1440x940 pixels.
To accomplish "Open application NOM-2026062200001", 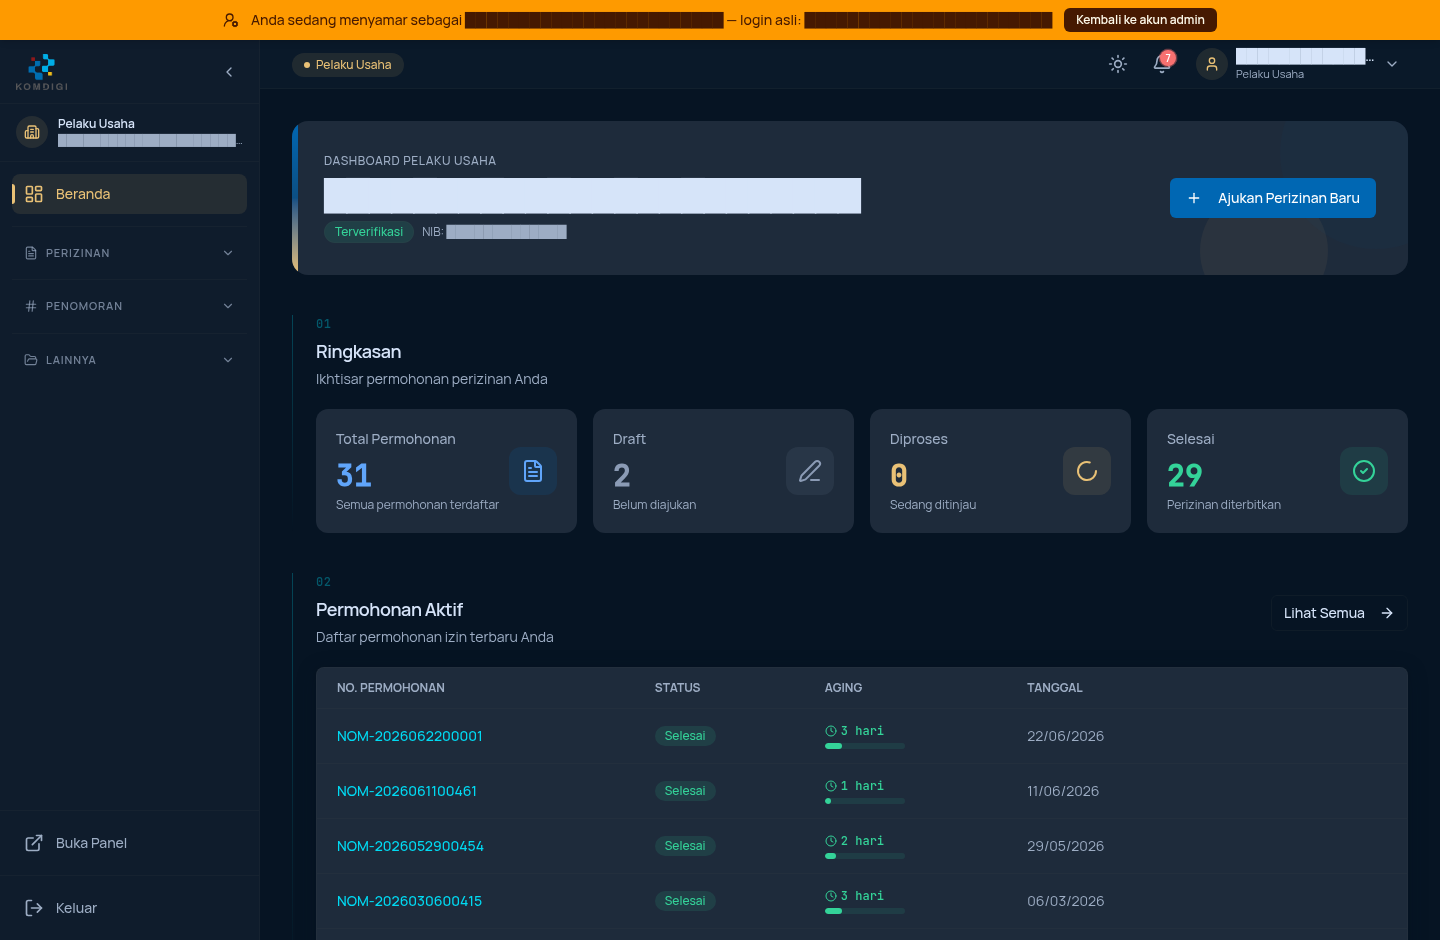I will point(410,736).
